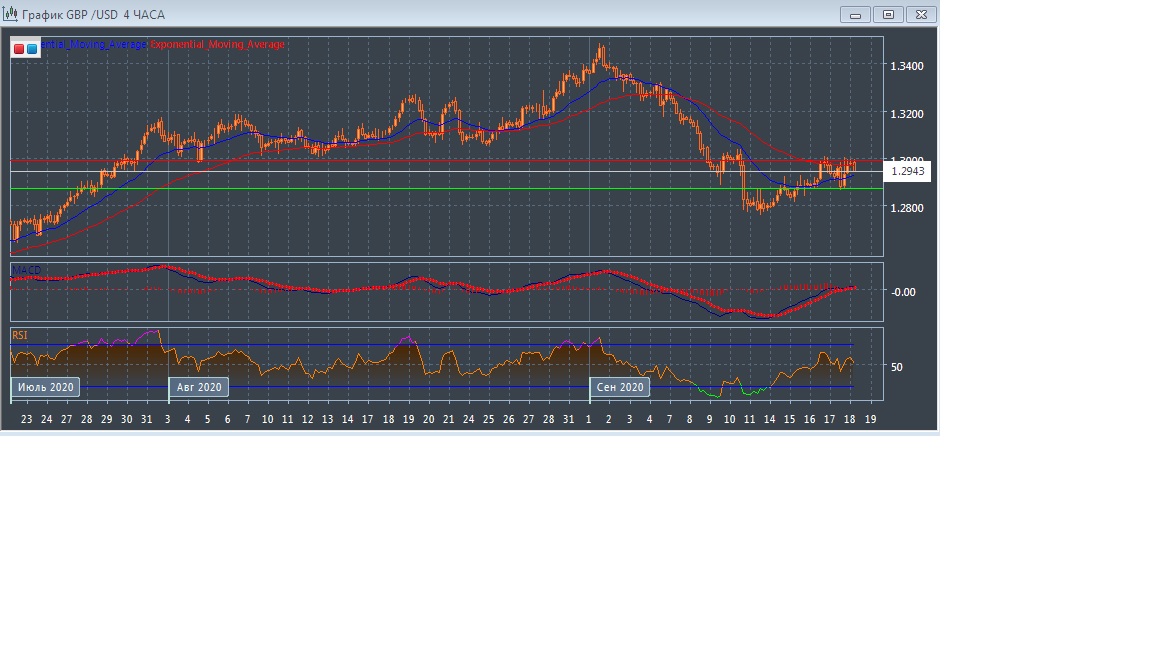Image resolution: width=1152 pixels, height=648 pixels.
Task: Click the MACD zero level axis label
Action: pos(903,292)
